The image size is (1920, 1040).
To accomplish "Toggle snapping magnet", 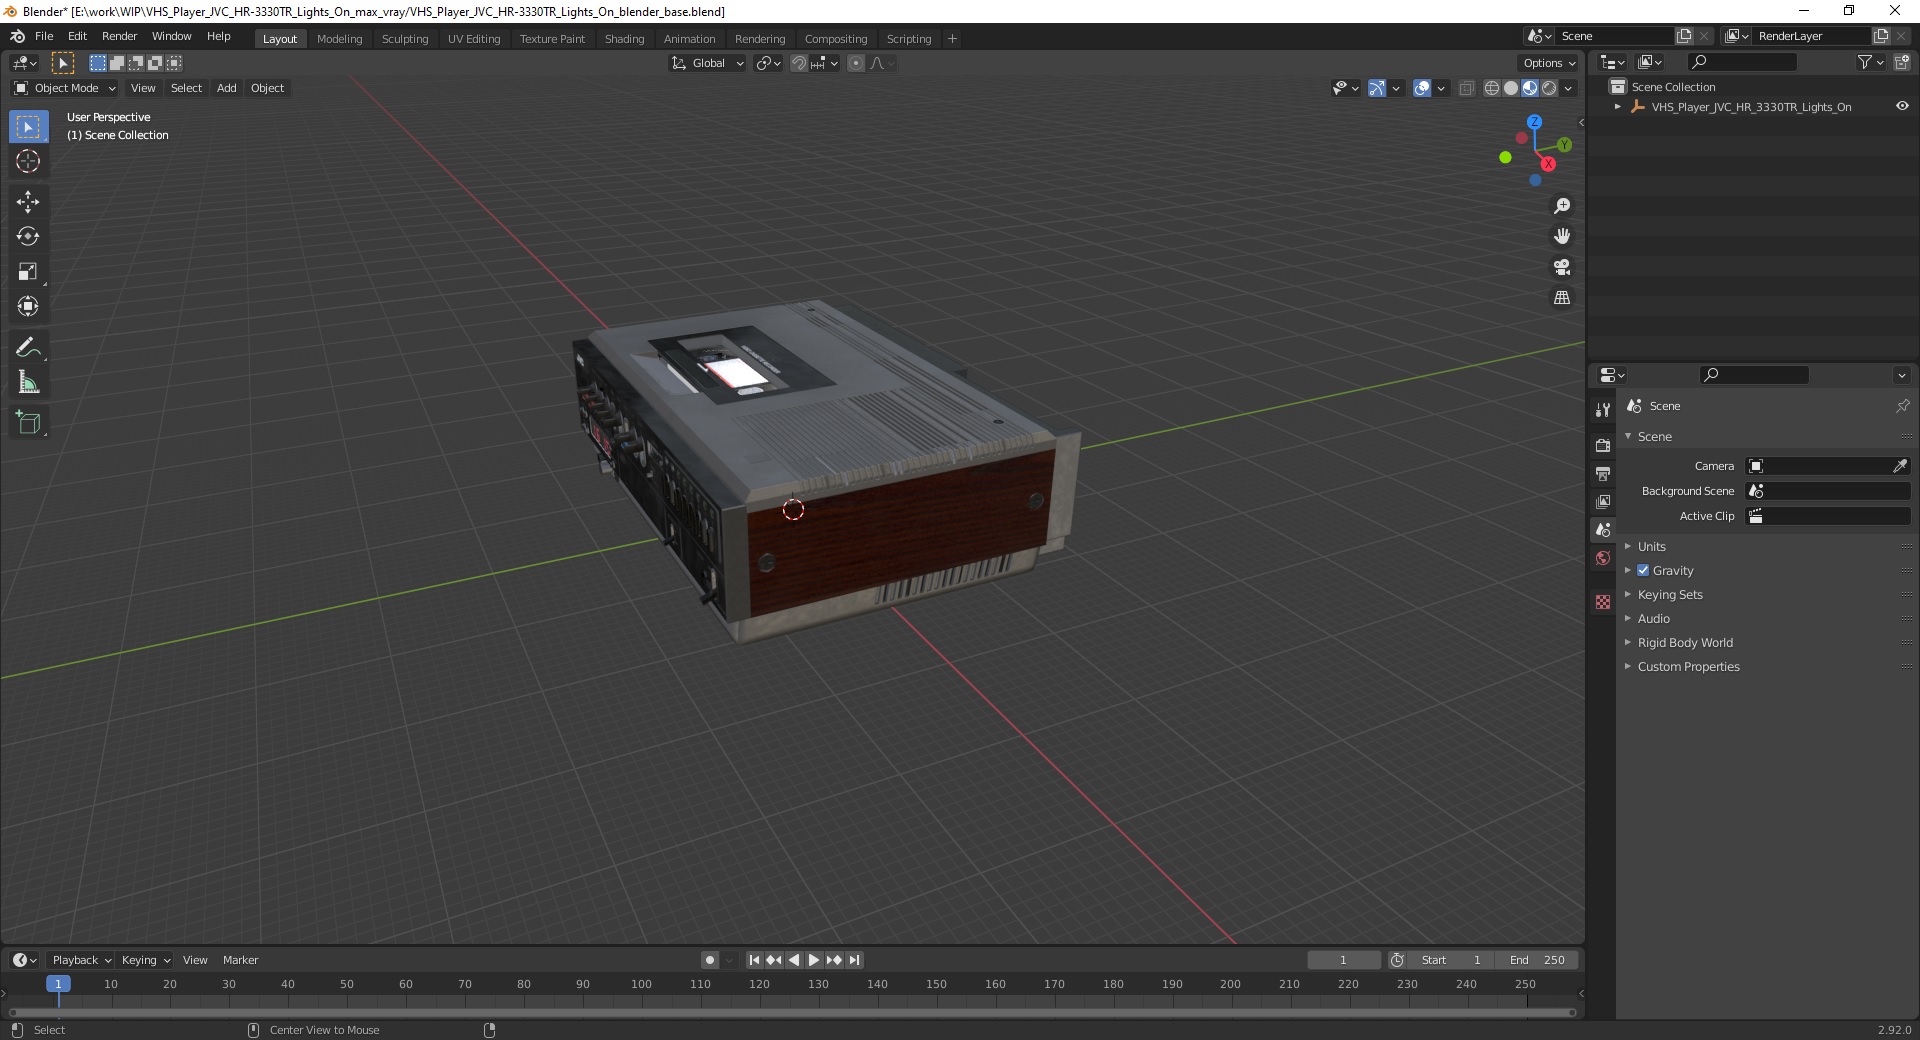I will (798, 63).
